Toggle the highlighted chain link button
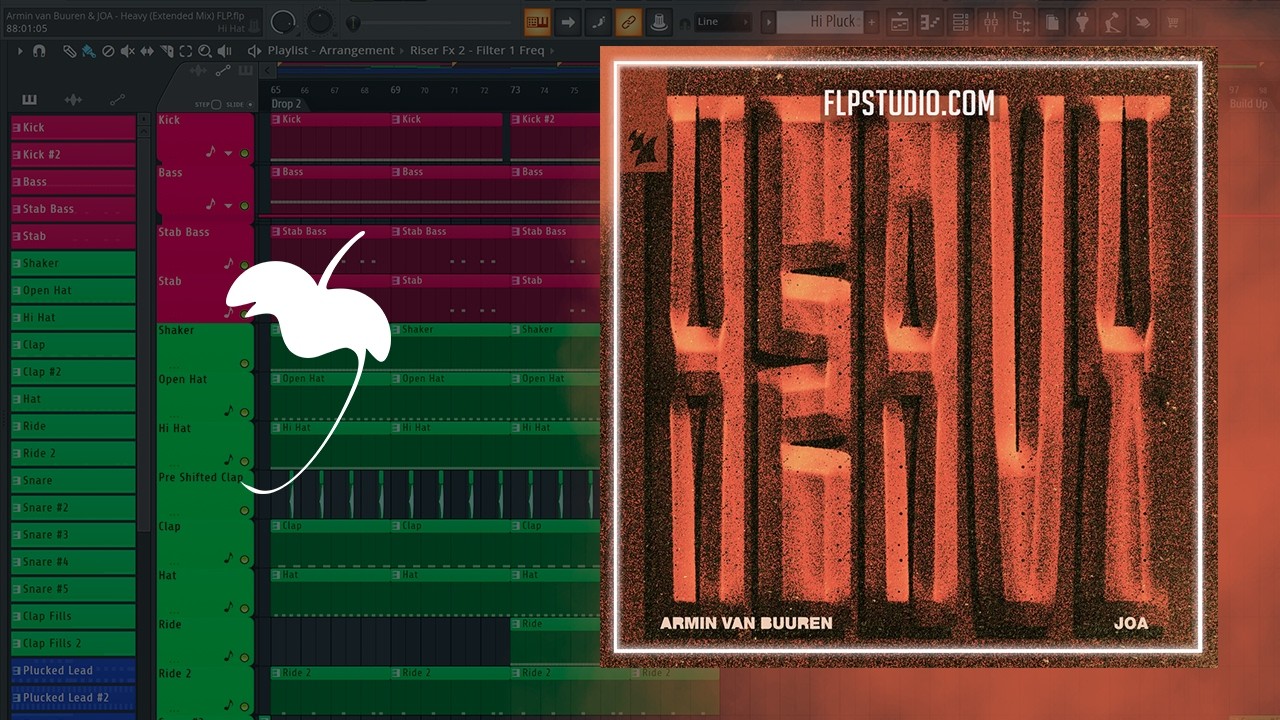 pyautogui.click(x=628, y=21)
